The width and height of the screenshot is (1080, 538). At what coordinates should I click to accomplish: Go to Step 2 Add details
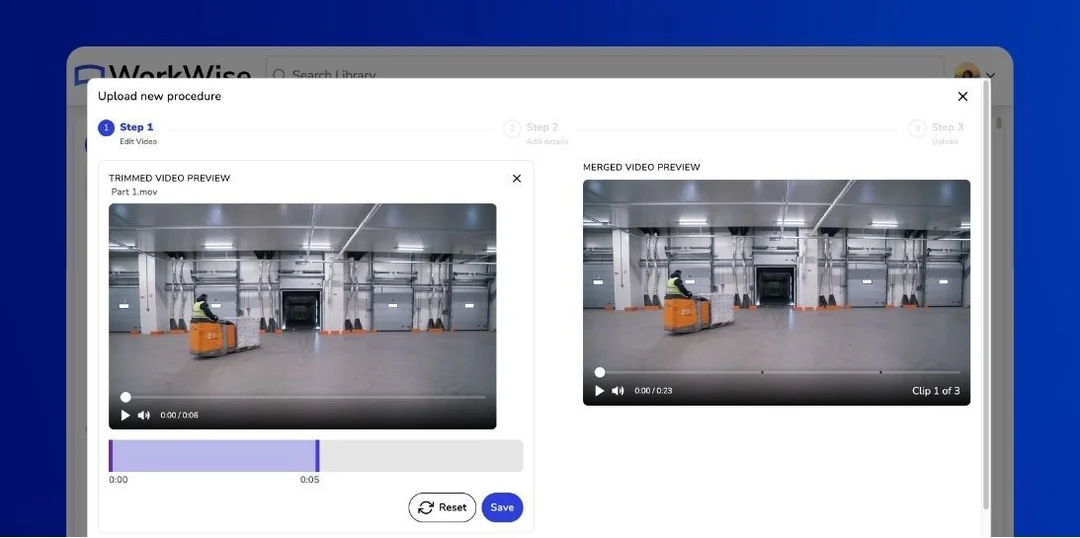(537, 133)
